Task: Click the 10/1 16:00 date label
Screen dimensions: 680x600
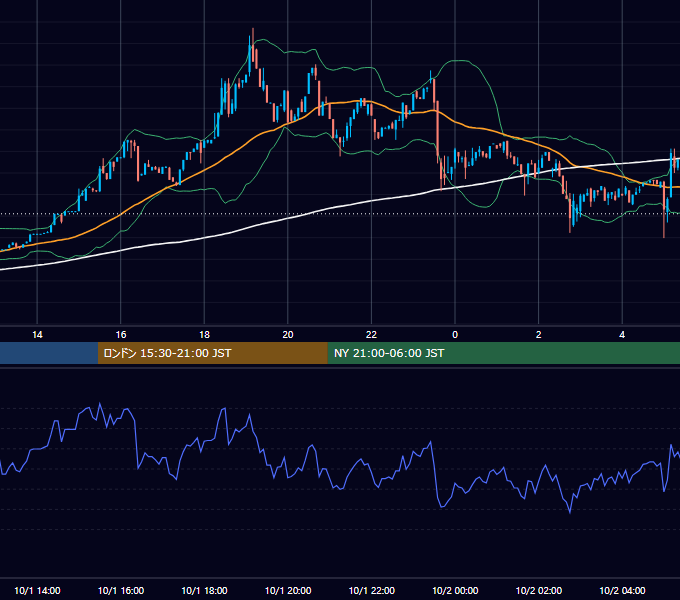Action: 121,590
